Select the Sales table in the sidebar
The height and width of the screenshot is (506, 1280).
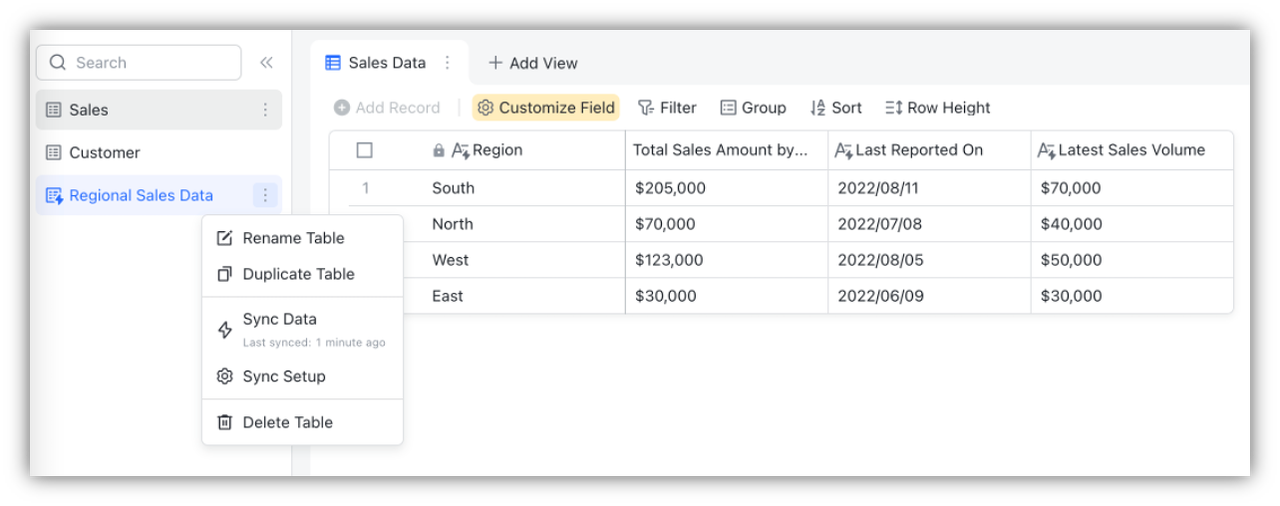click(x=89, y=110)
